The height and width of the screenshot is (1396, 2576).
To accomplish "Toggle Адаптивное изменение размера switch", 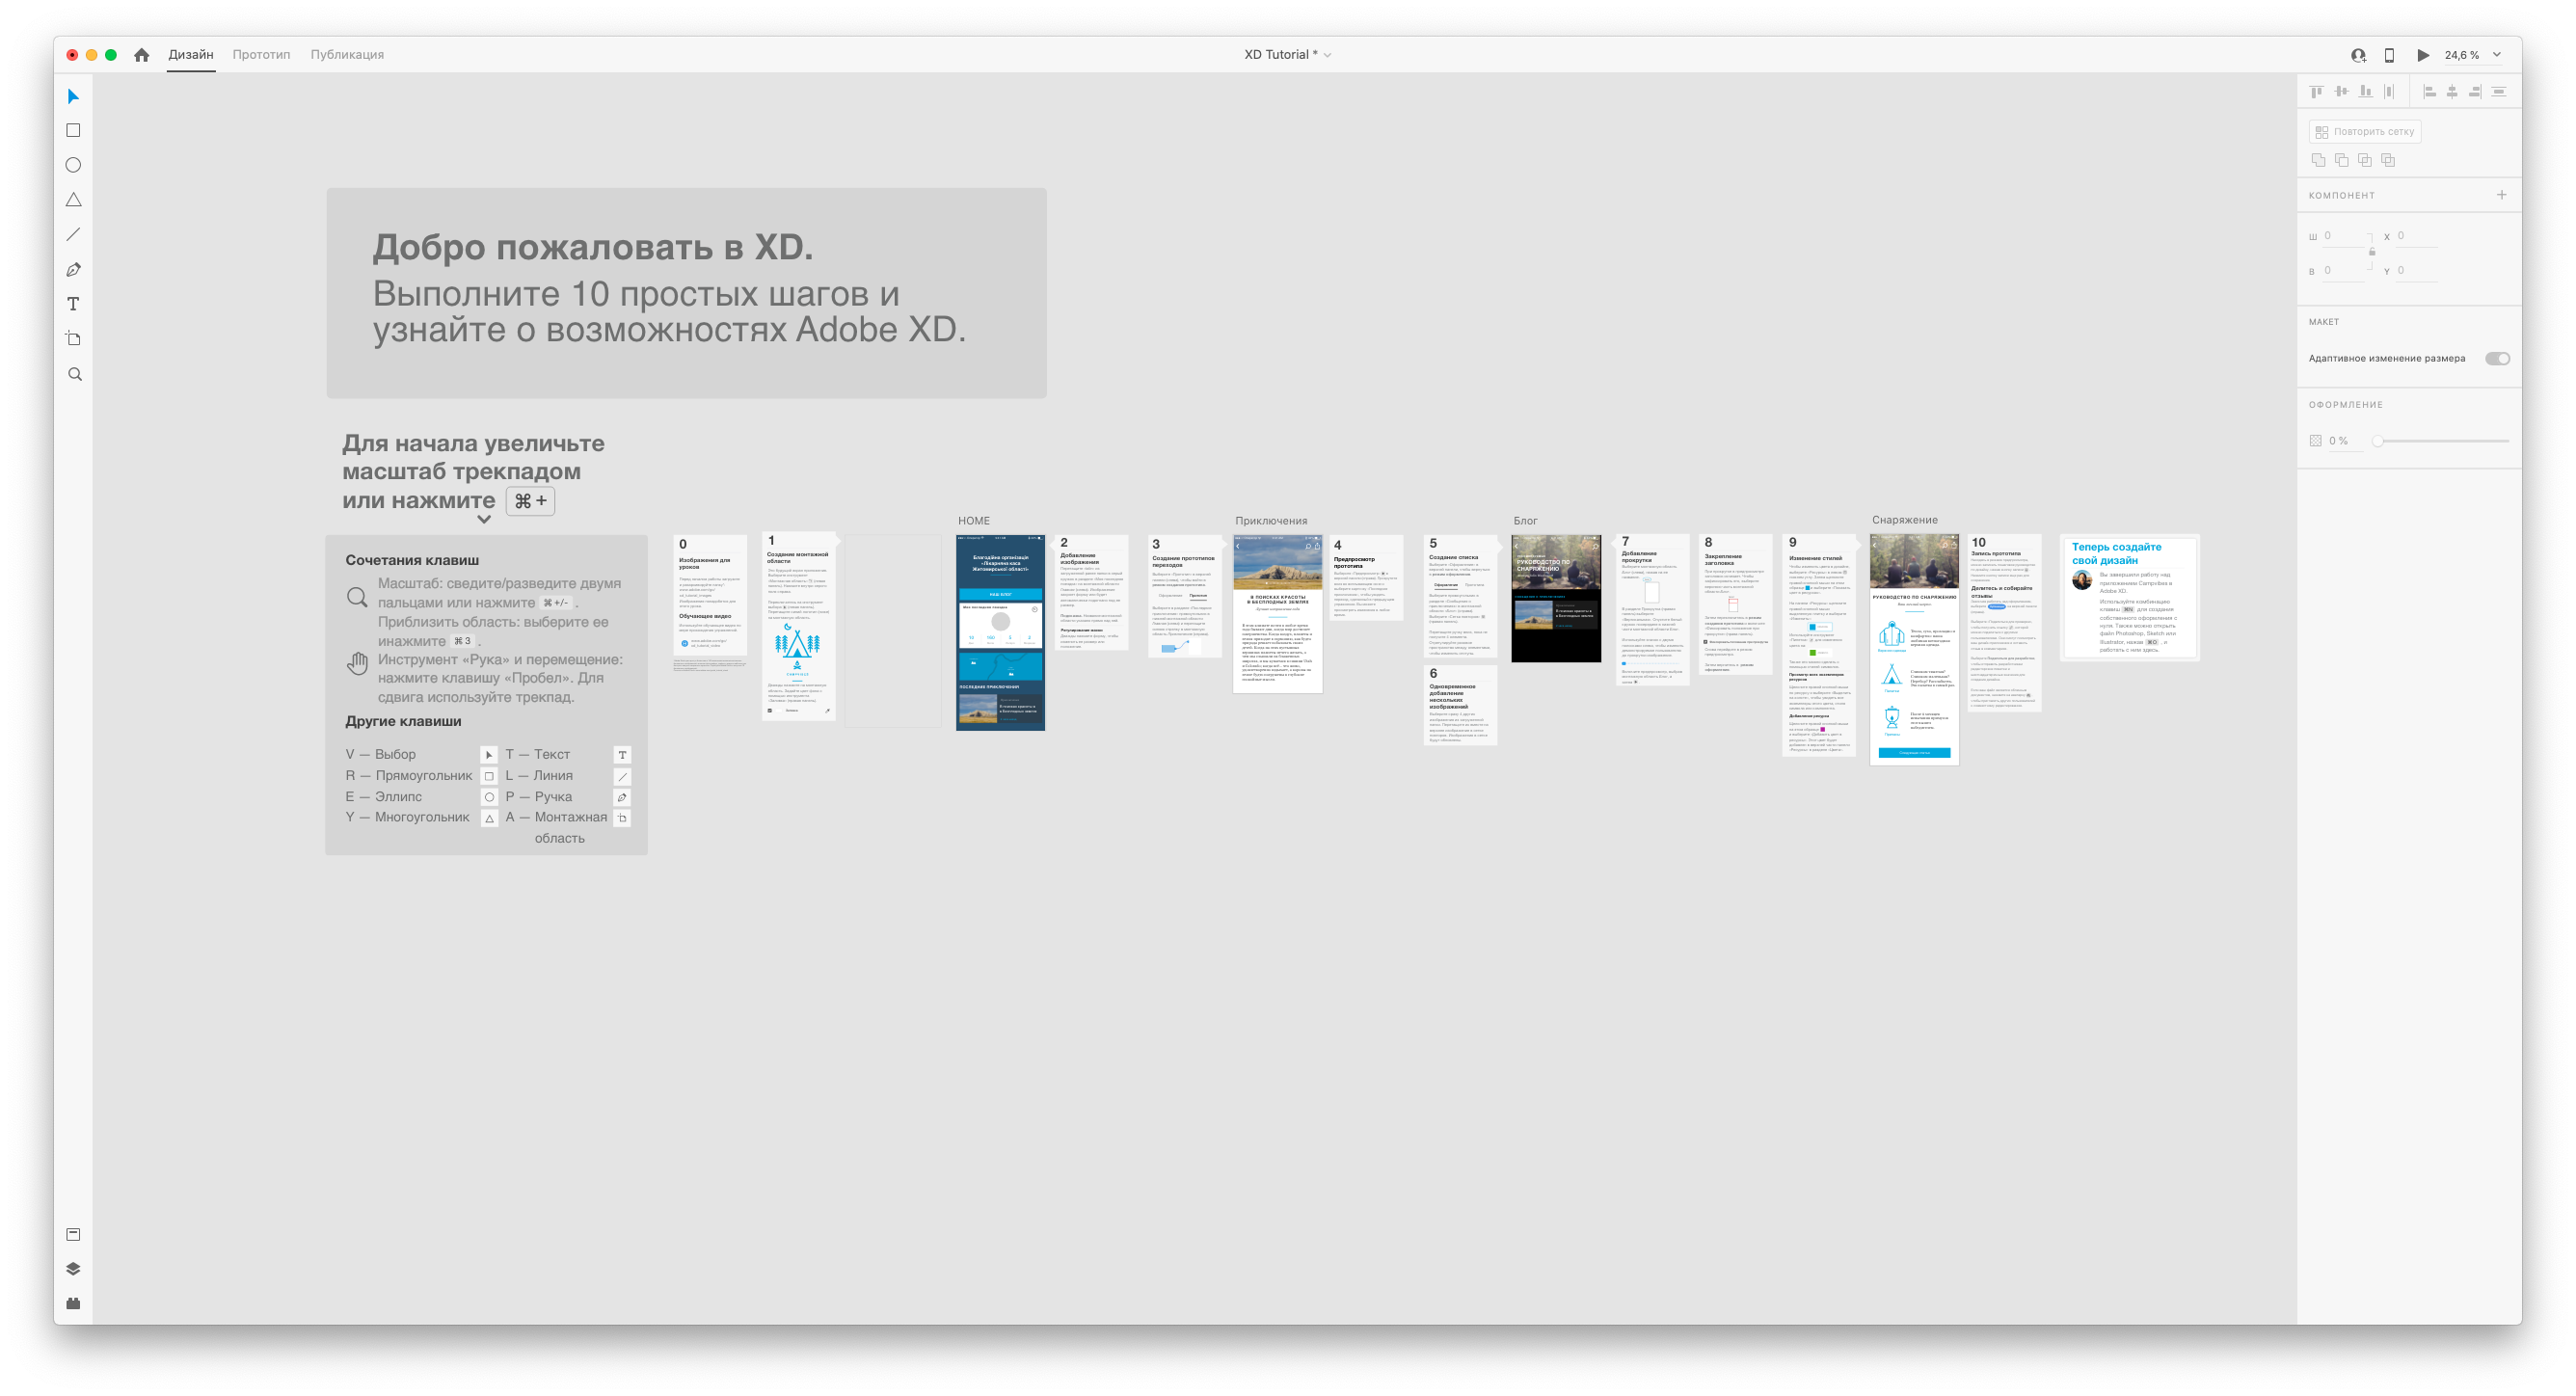I will point(2497,358).
